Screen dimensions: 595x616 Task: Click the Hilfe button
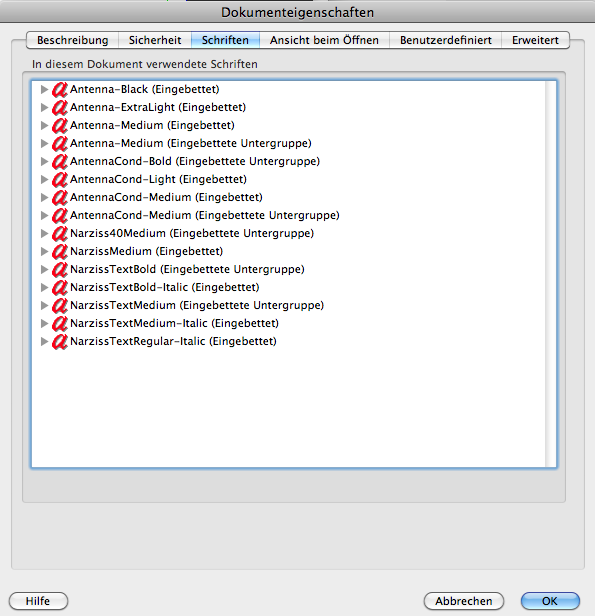(38, 601)
